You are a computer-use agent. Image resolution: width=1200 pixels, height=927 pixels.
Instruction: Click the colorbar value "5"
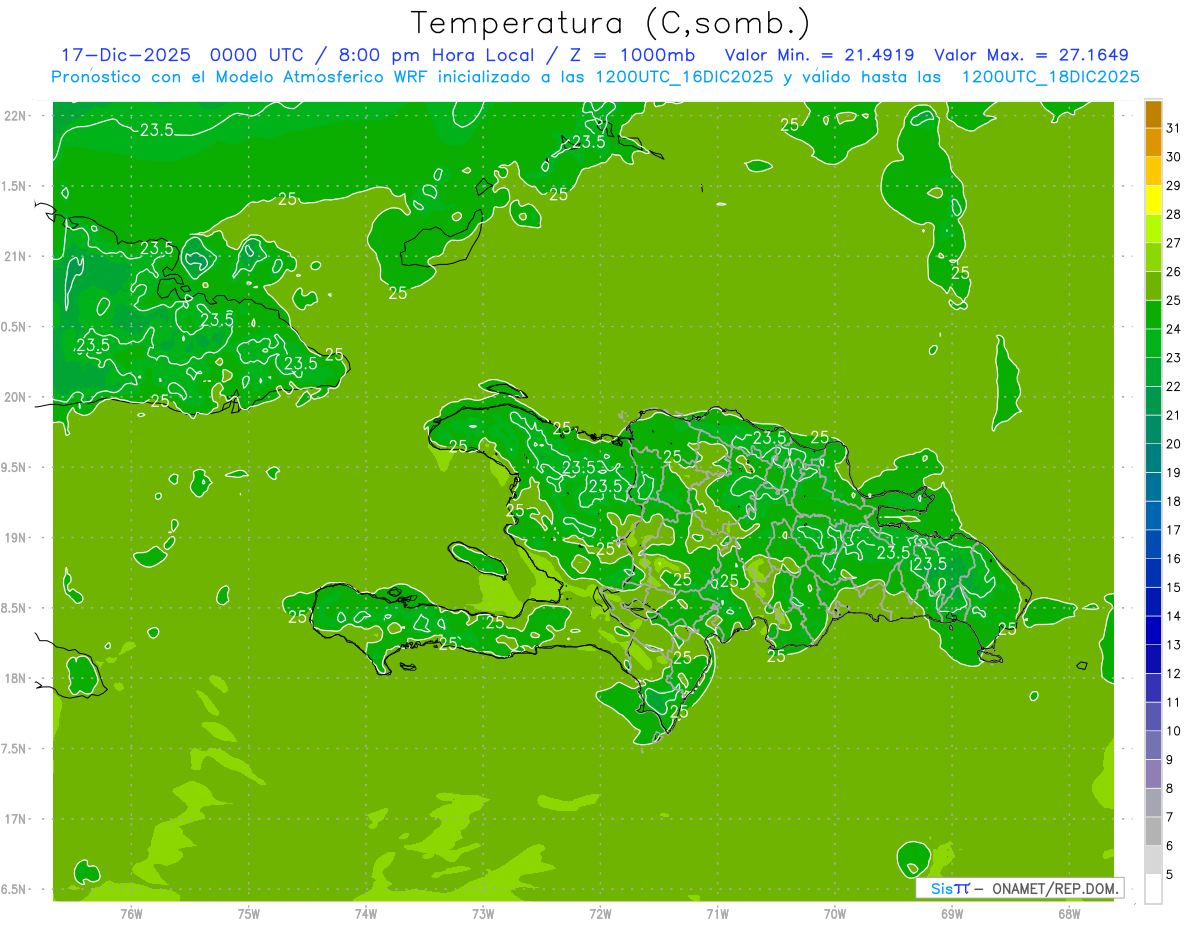pos(1171,875)
